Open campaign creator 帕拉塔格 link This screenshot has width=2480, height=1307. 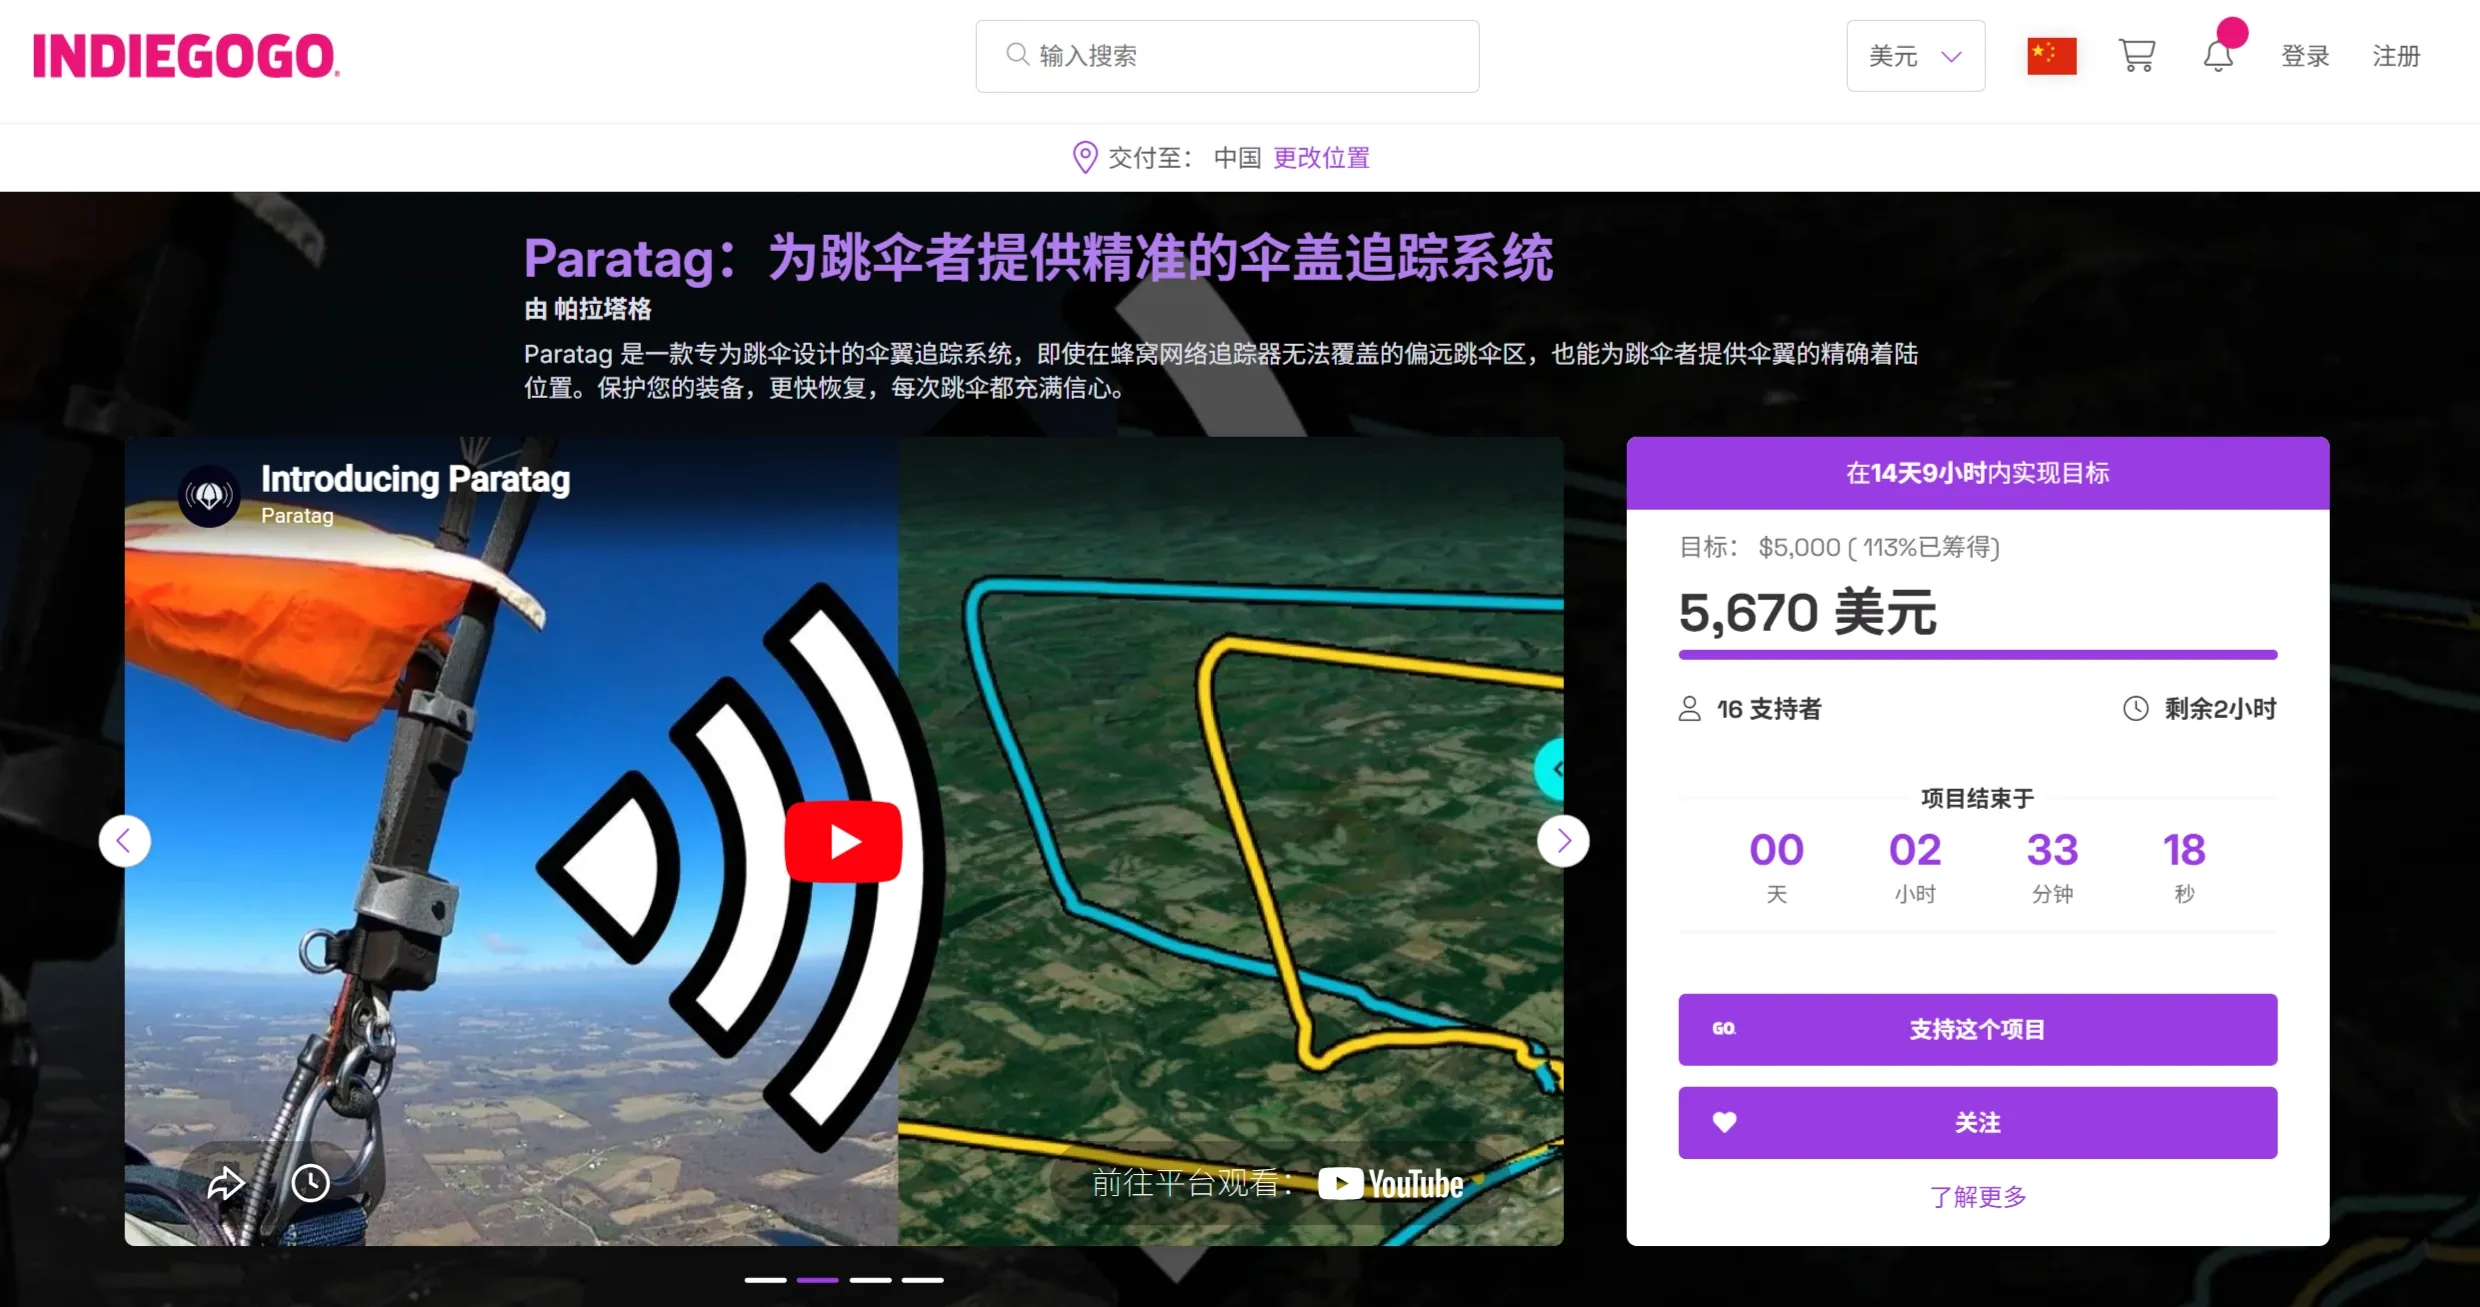coord(602,309)
